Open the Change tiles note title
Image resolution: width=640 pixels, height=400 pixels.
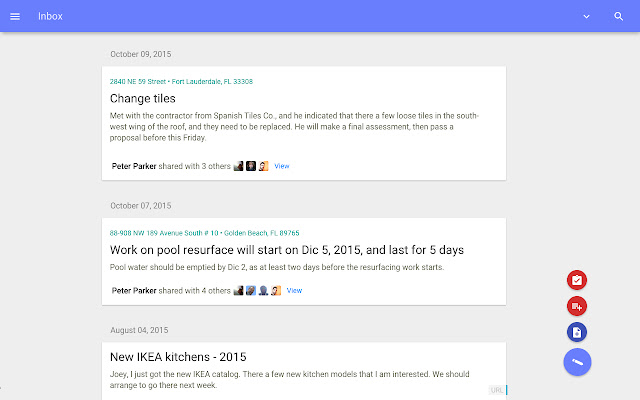143,99
